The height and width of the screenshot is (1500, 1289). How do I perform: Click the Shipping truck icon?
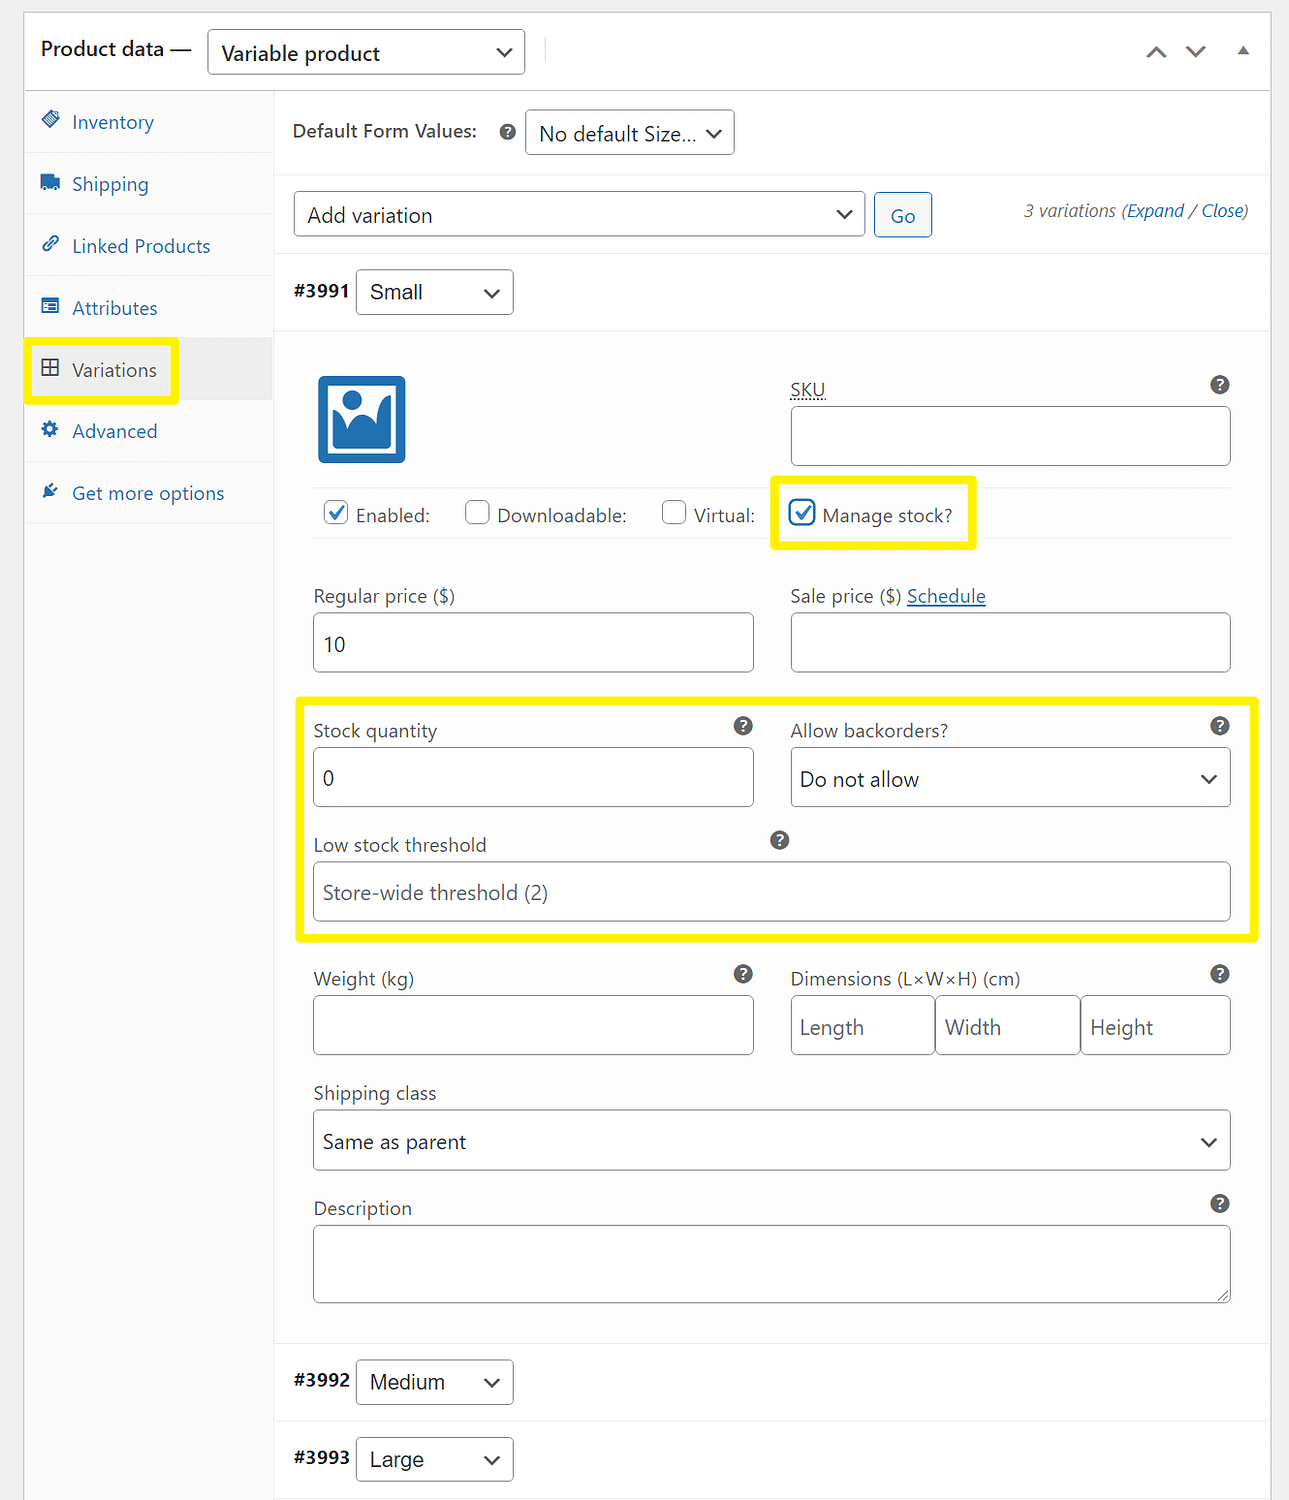[50, 182]
